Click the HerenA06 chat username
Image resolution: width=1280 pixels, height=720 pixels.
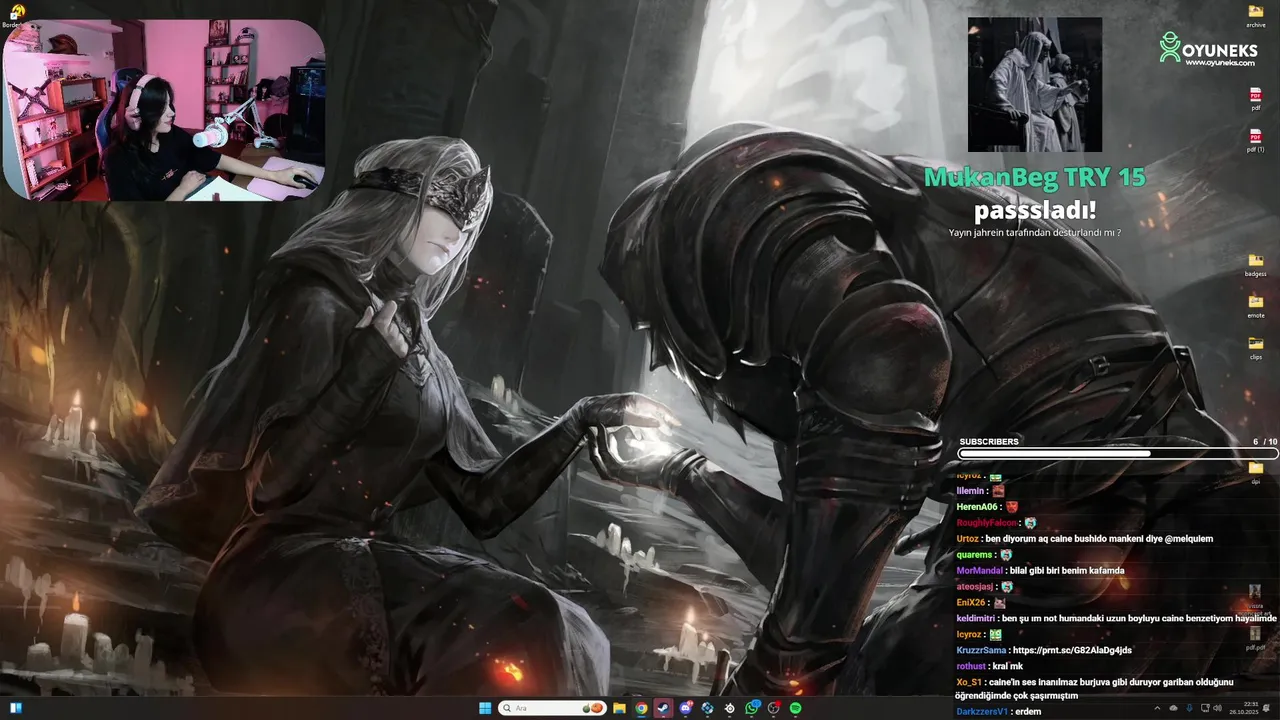(x=978, y=506)
